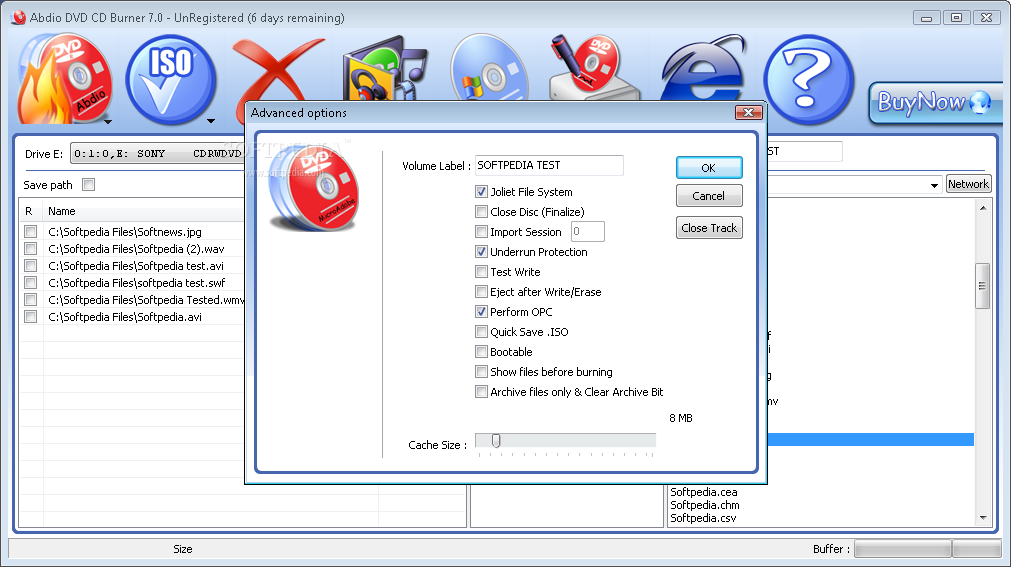Click the Volume Label input field

tap(549, 165)
